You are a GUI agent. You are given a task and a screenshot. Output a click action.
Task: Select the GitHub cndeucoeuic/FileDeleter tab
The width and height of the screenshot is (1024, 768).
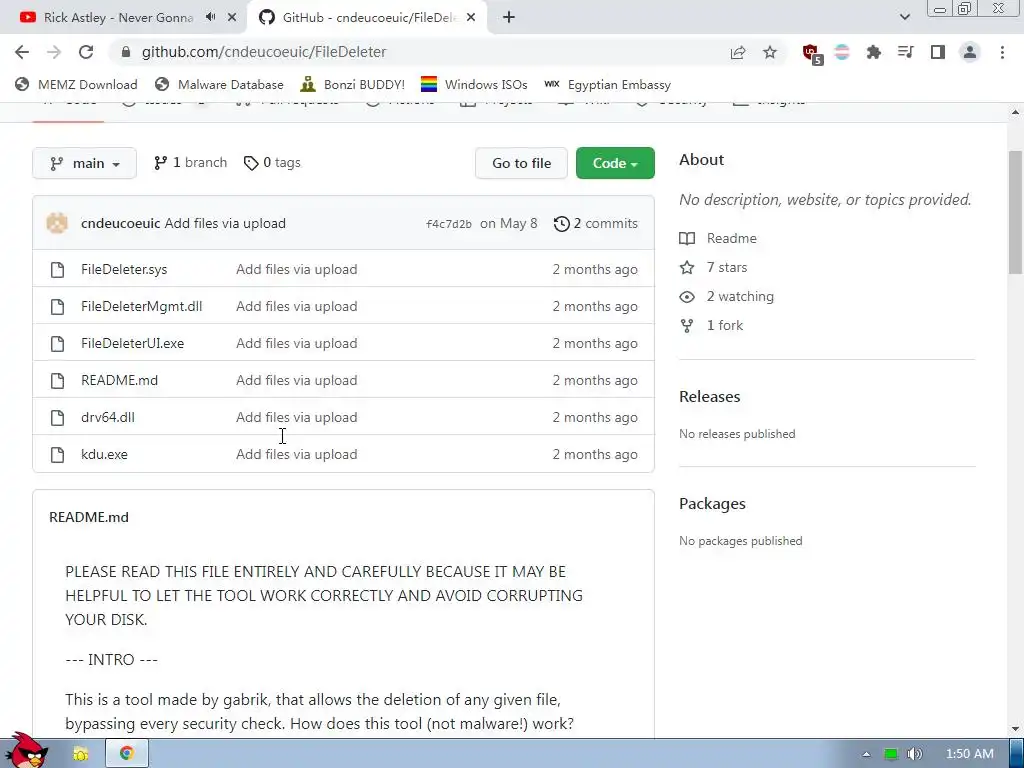(x=367, y=18)
